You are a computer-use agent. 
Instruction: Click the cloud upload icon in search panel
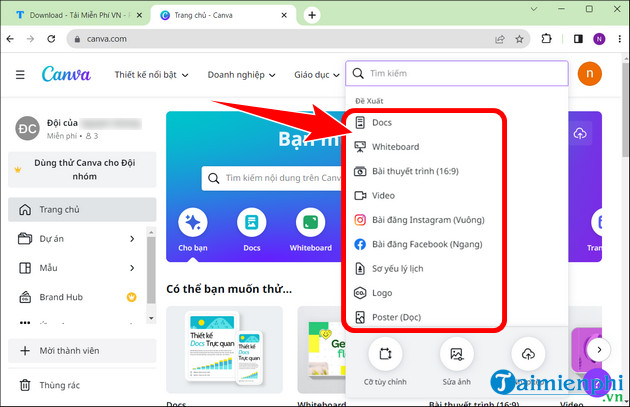(528, 354)
